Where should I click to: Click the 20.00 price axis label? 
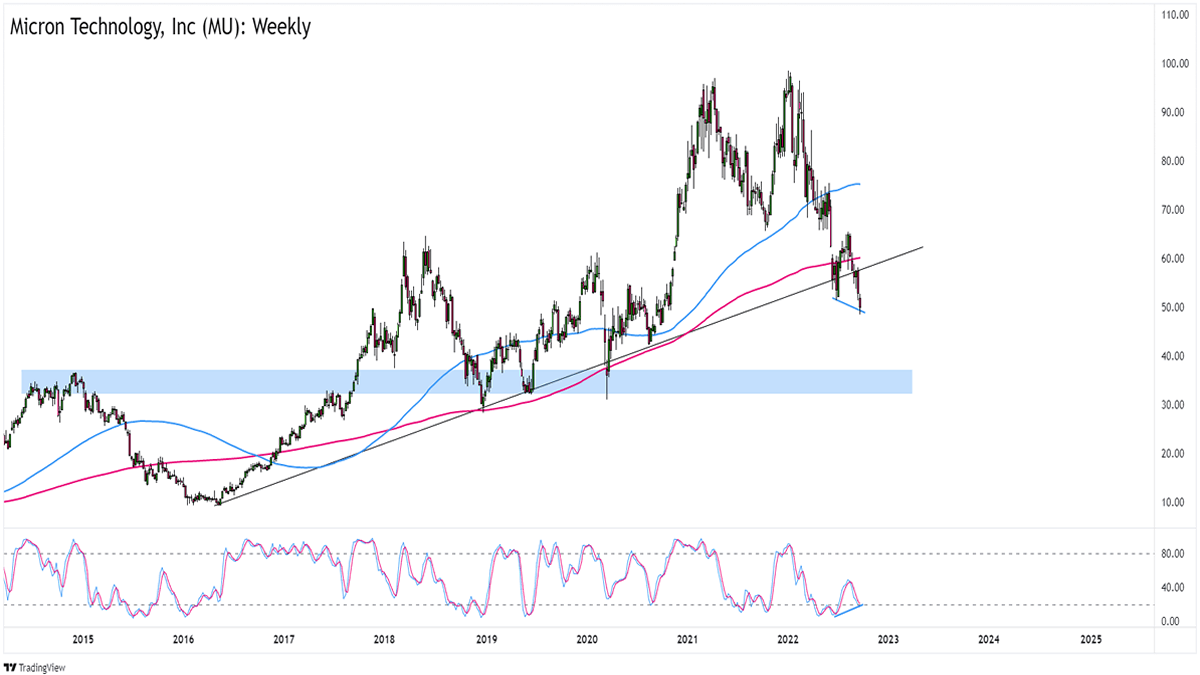point(1172,454)
